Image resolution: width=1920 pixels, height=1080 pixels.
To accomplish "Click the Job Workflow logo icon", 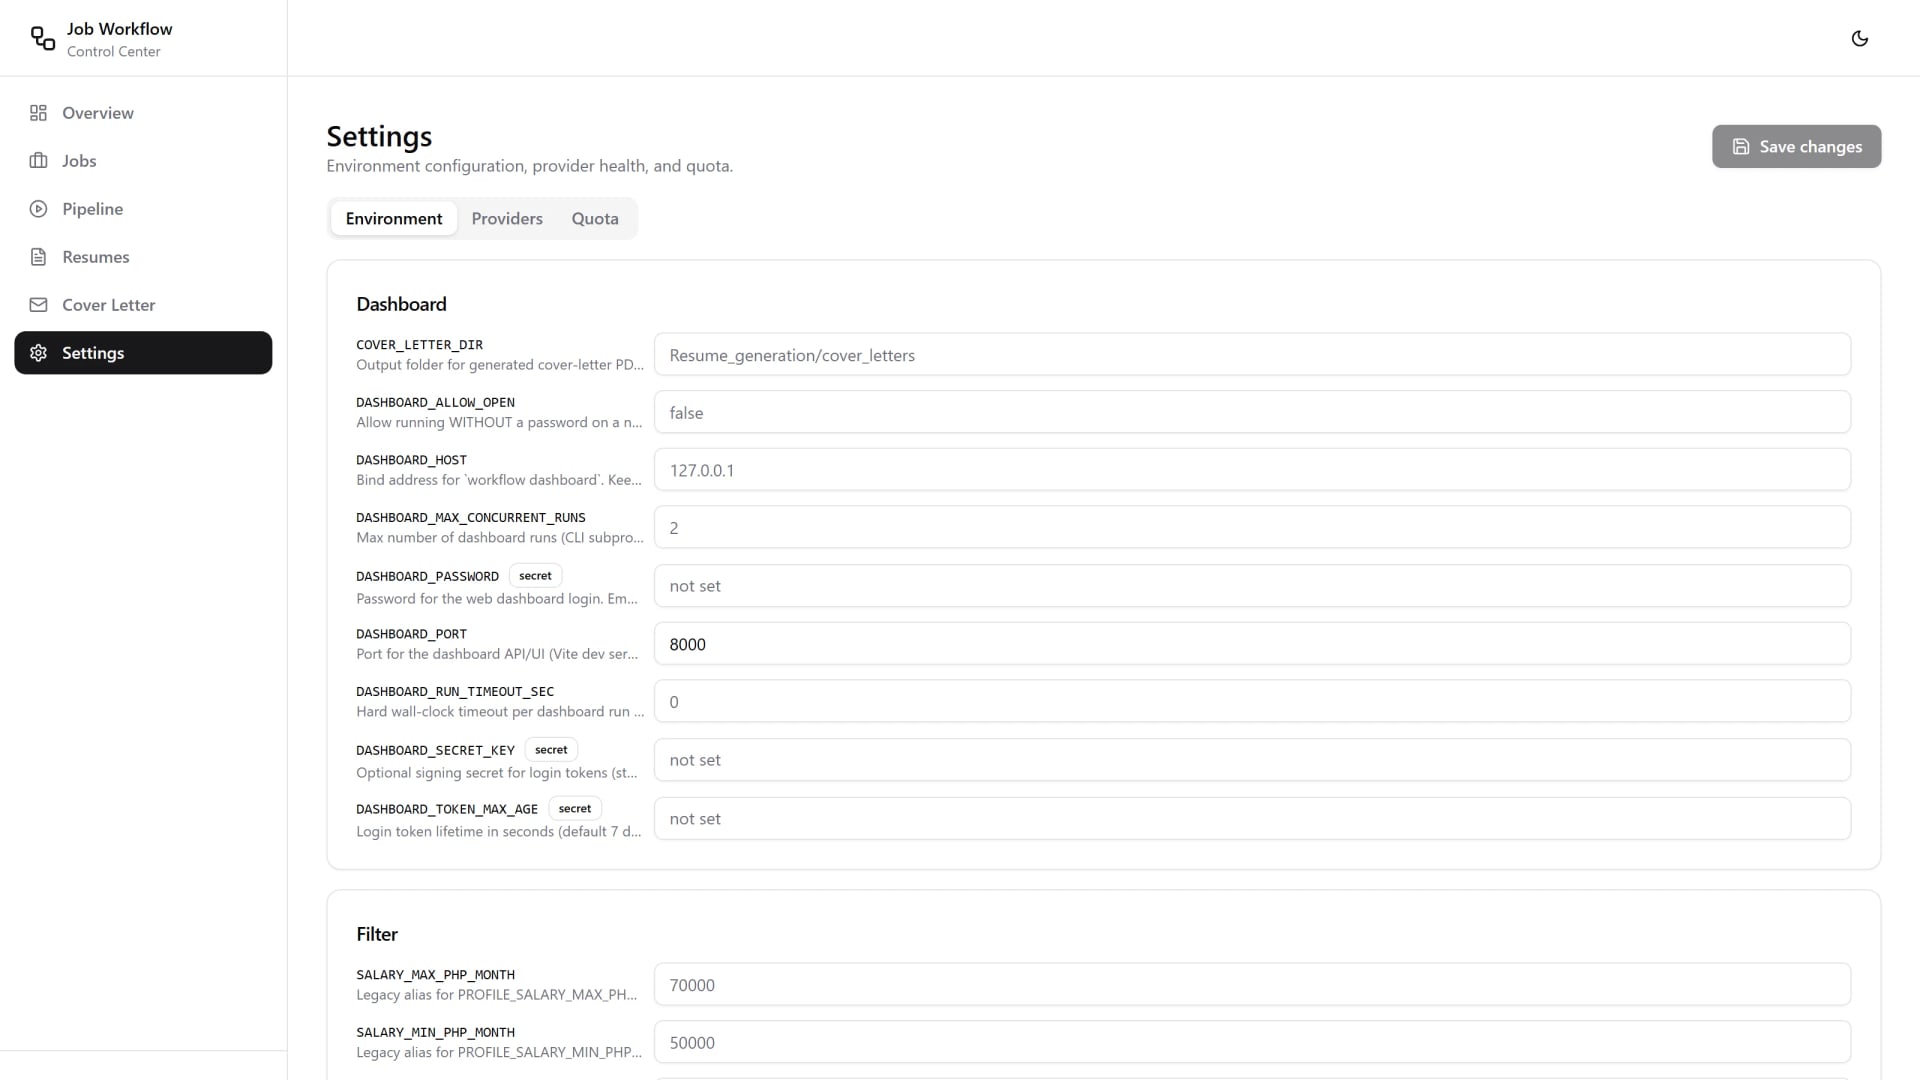I will [x=43, y=38].
